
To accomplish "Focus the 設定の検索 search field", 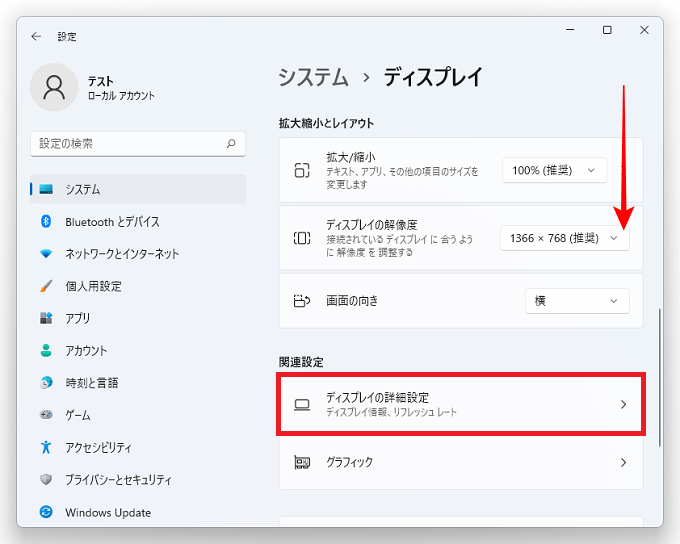I will point(138,144).
